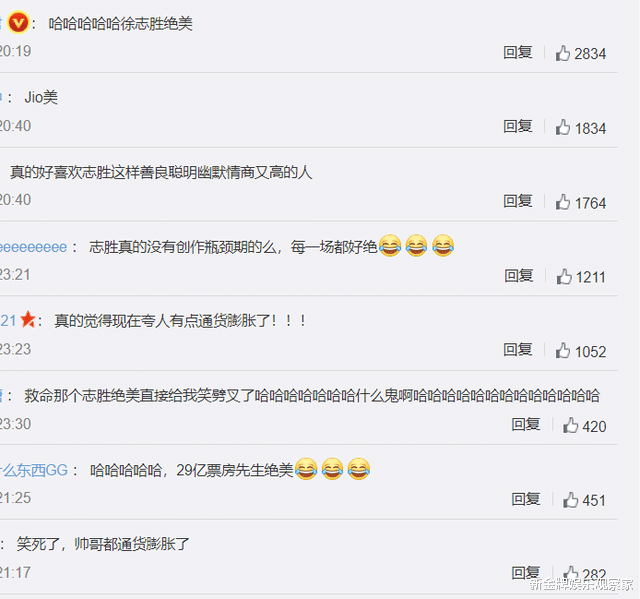The image size is (640, 599).
Task: Click thumbs-up beside 451 count
Action: [570, 500]
